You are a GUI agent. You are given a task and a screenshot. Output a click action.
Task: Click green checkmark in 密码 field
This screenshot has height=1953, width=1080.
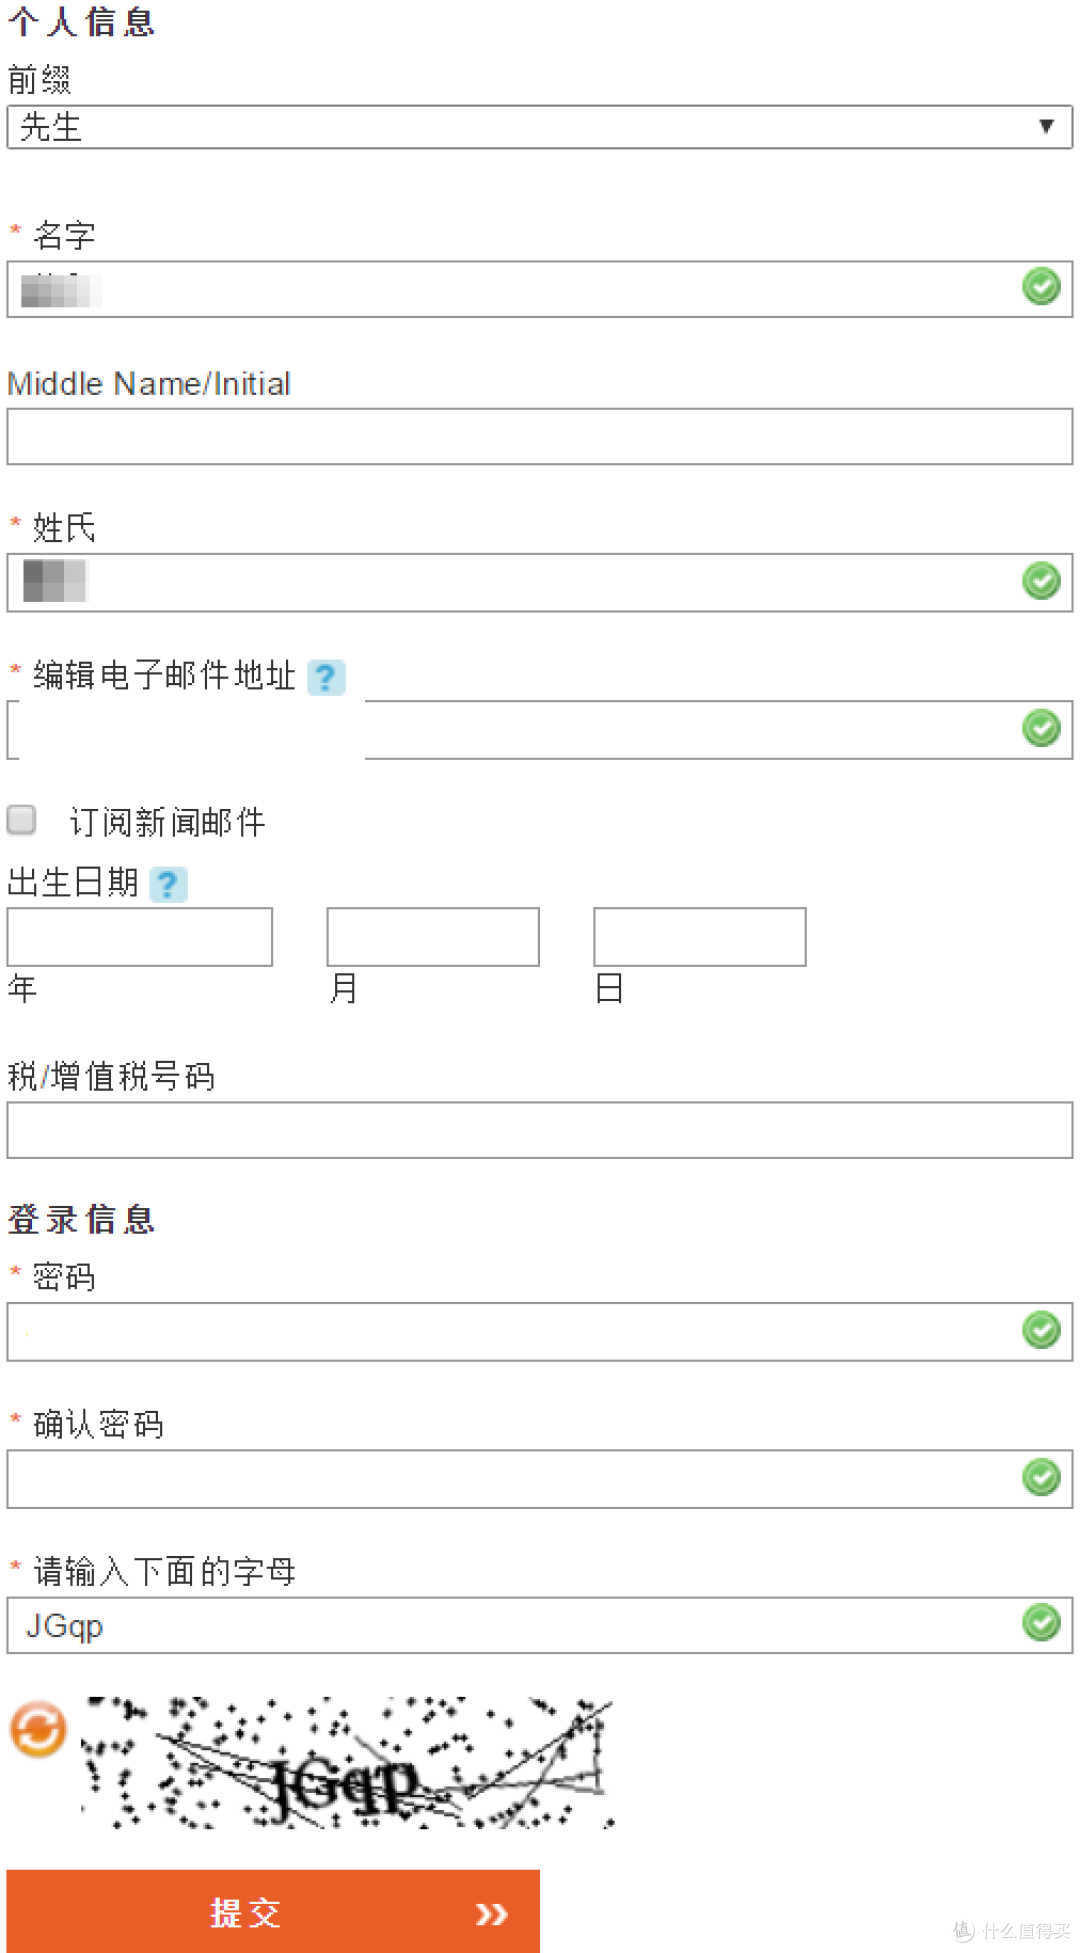tap(1041, 1330)
